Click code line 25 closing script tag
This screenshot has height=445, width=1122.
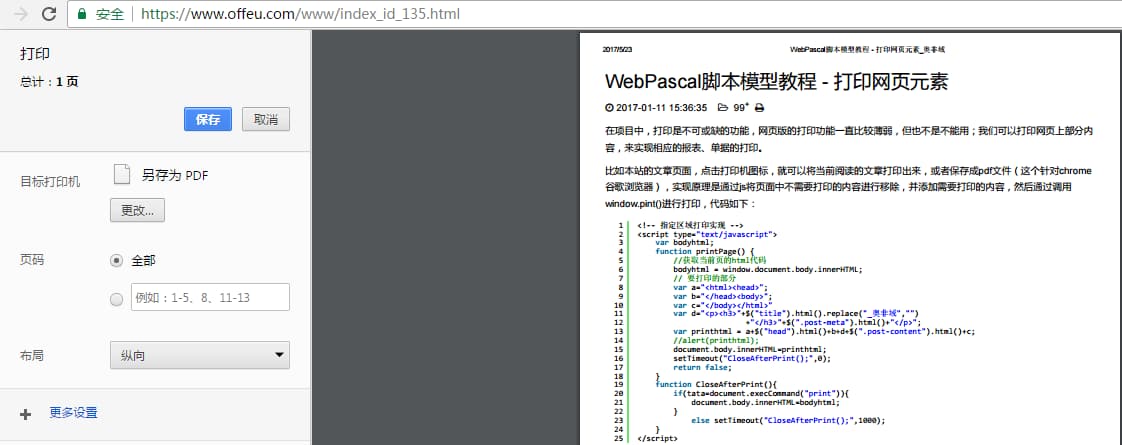[x=657, y=439]
